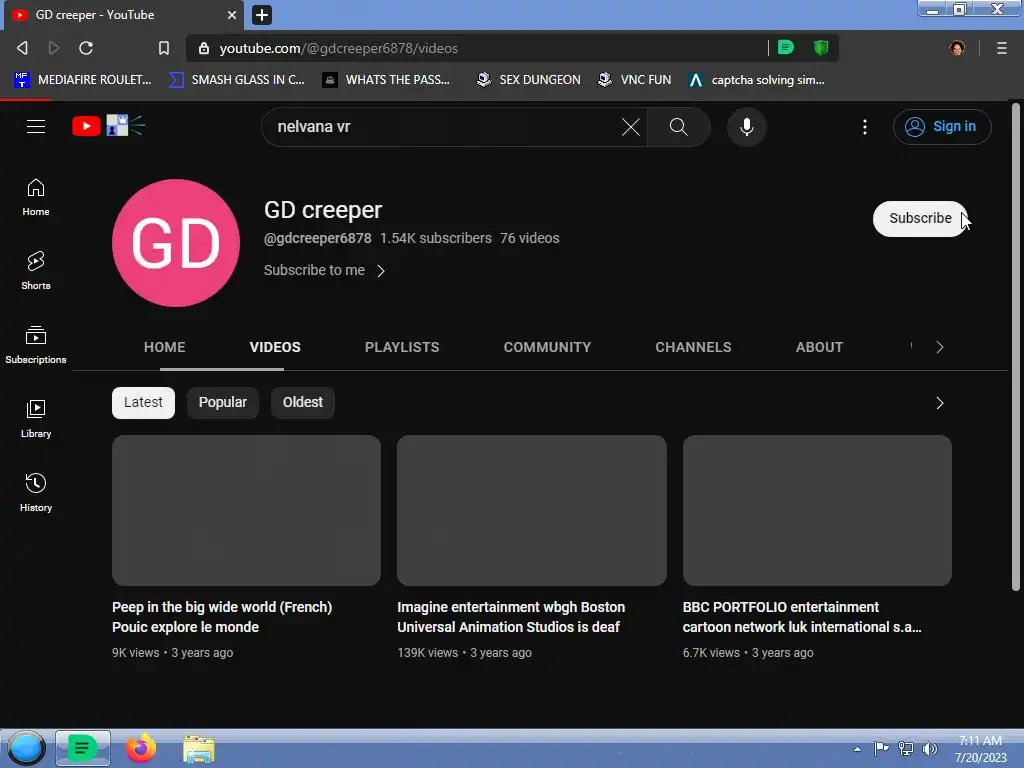Open thumbnail of BBC PORTFOLIO entertainment video

point(817,510)
